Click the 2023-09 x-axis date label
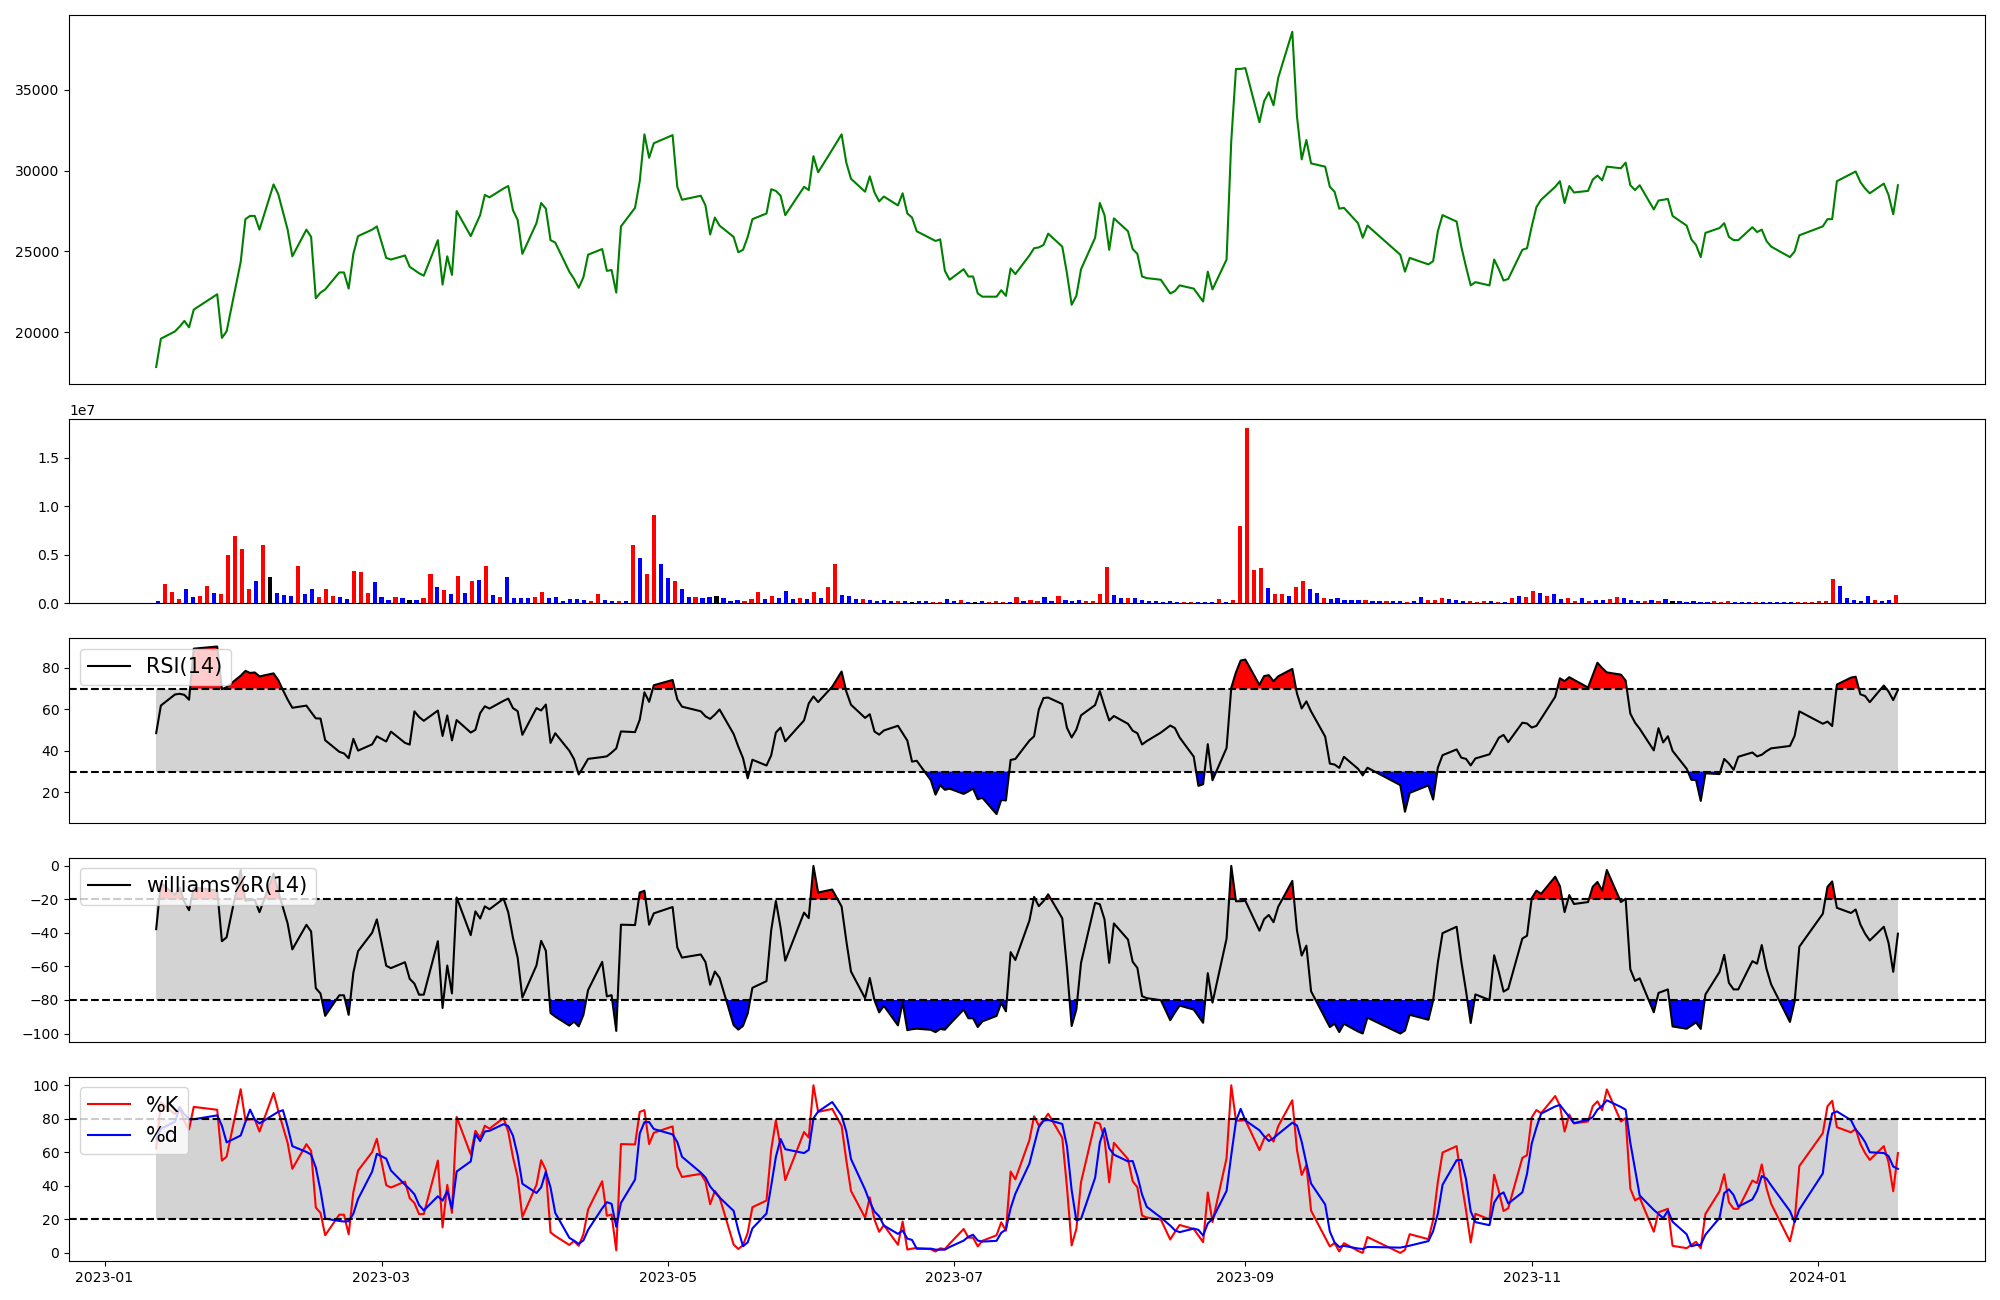 (x=1246, y=1277)
